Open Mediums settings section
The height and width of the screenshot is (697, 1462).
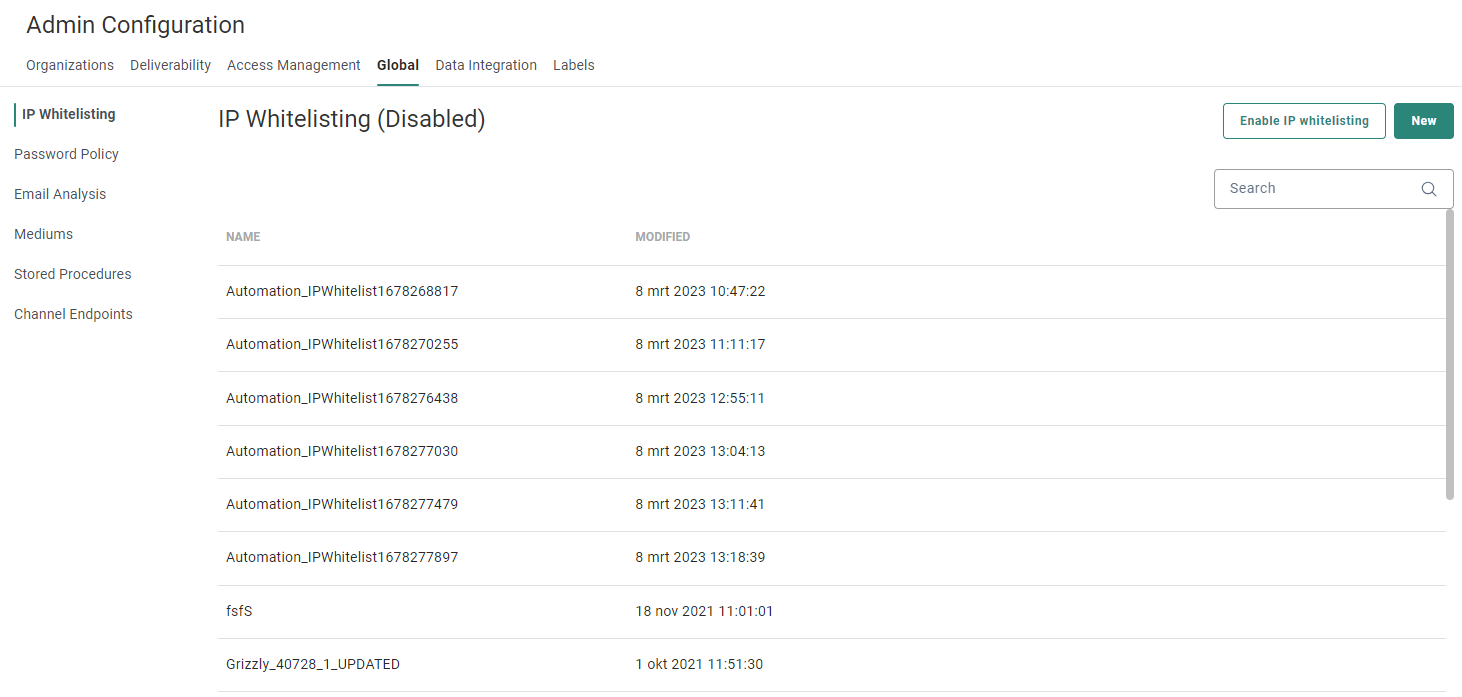[x=43, y=234]
